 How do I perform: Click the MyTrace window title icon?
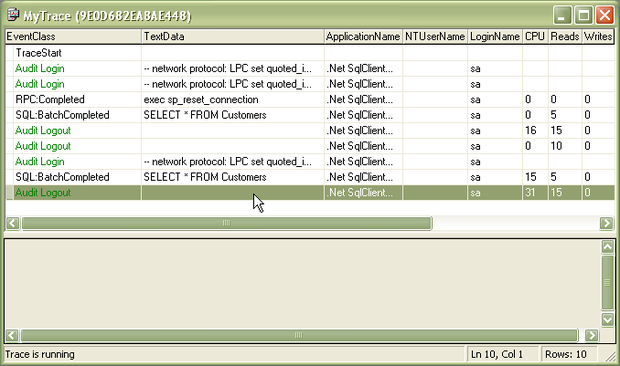13,15
